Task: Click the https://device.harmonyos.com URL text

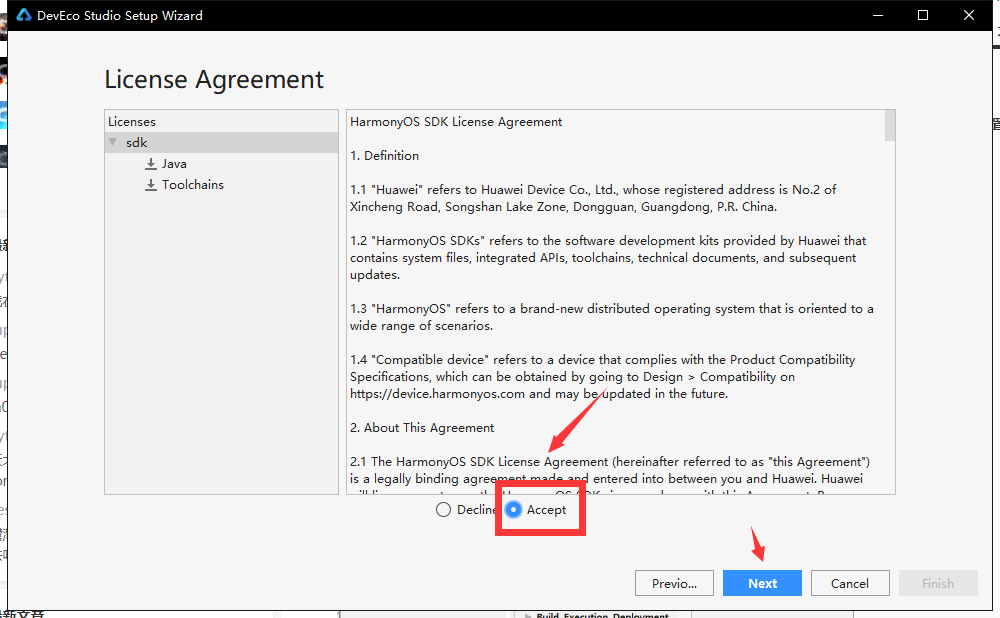Action: [x=438, y=394]
